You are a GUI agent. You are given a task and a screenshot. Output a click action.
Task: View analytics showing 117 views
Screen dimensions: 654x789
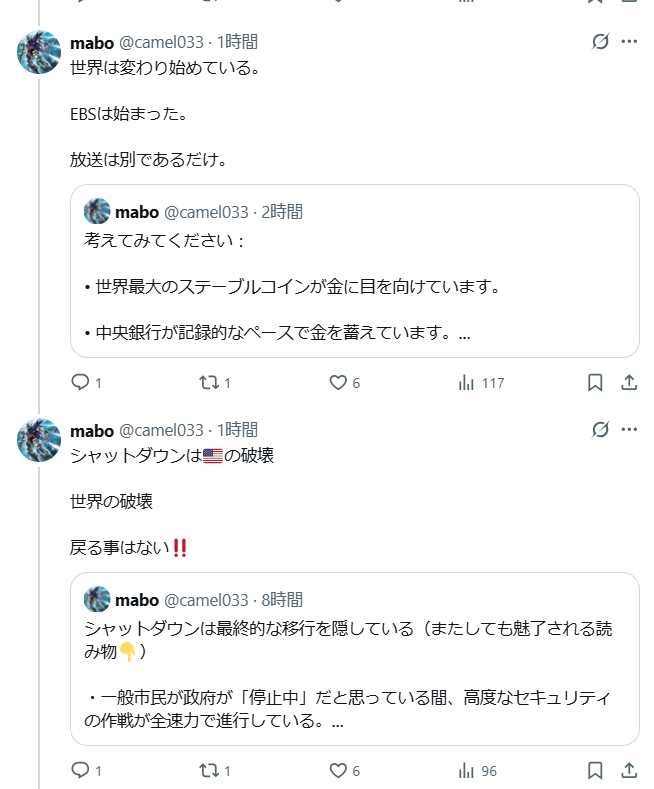(x=480, y=382)
